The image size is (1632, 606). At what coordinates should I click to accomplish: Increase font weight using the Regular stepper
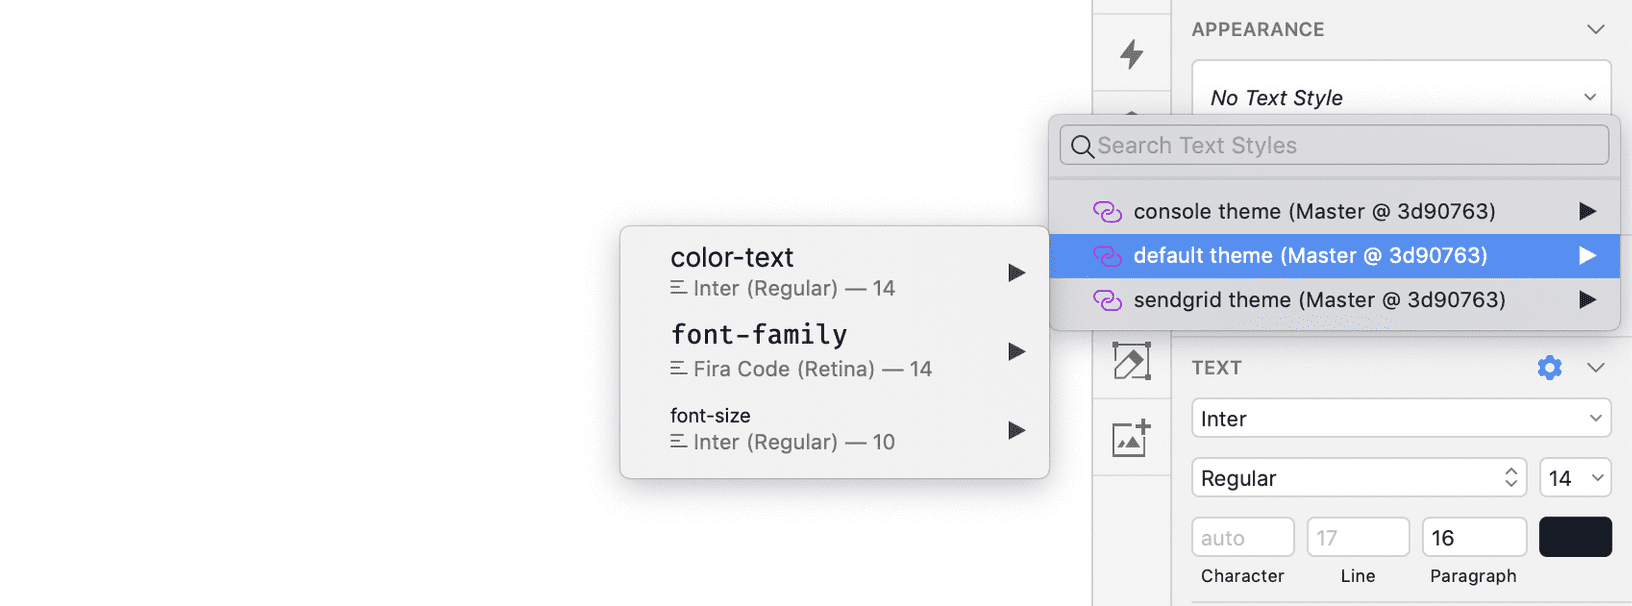pyautogui.click(x=1510, y=471)
